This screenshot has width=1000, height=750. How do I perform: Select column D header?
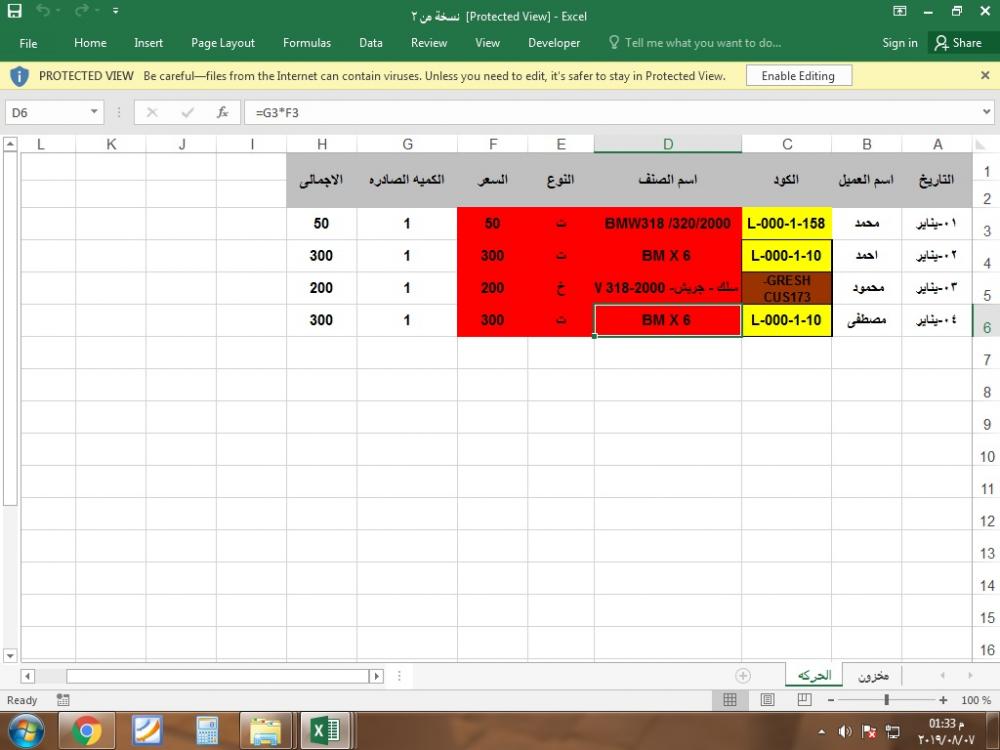point(668,144)
